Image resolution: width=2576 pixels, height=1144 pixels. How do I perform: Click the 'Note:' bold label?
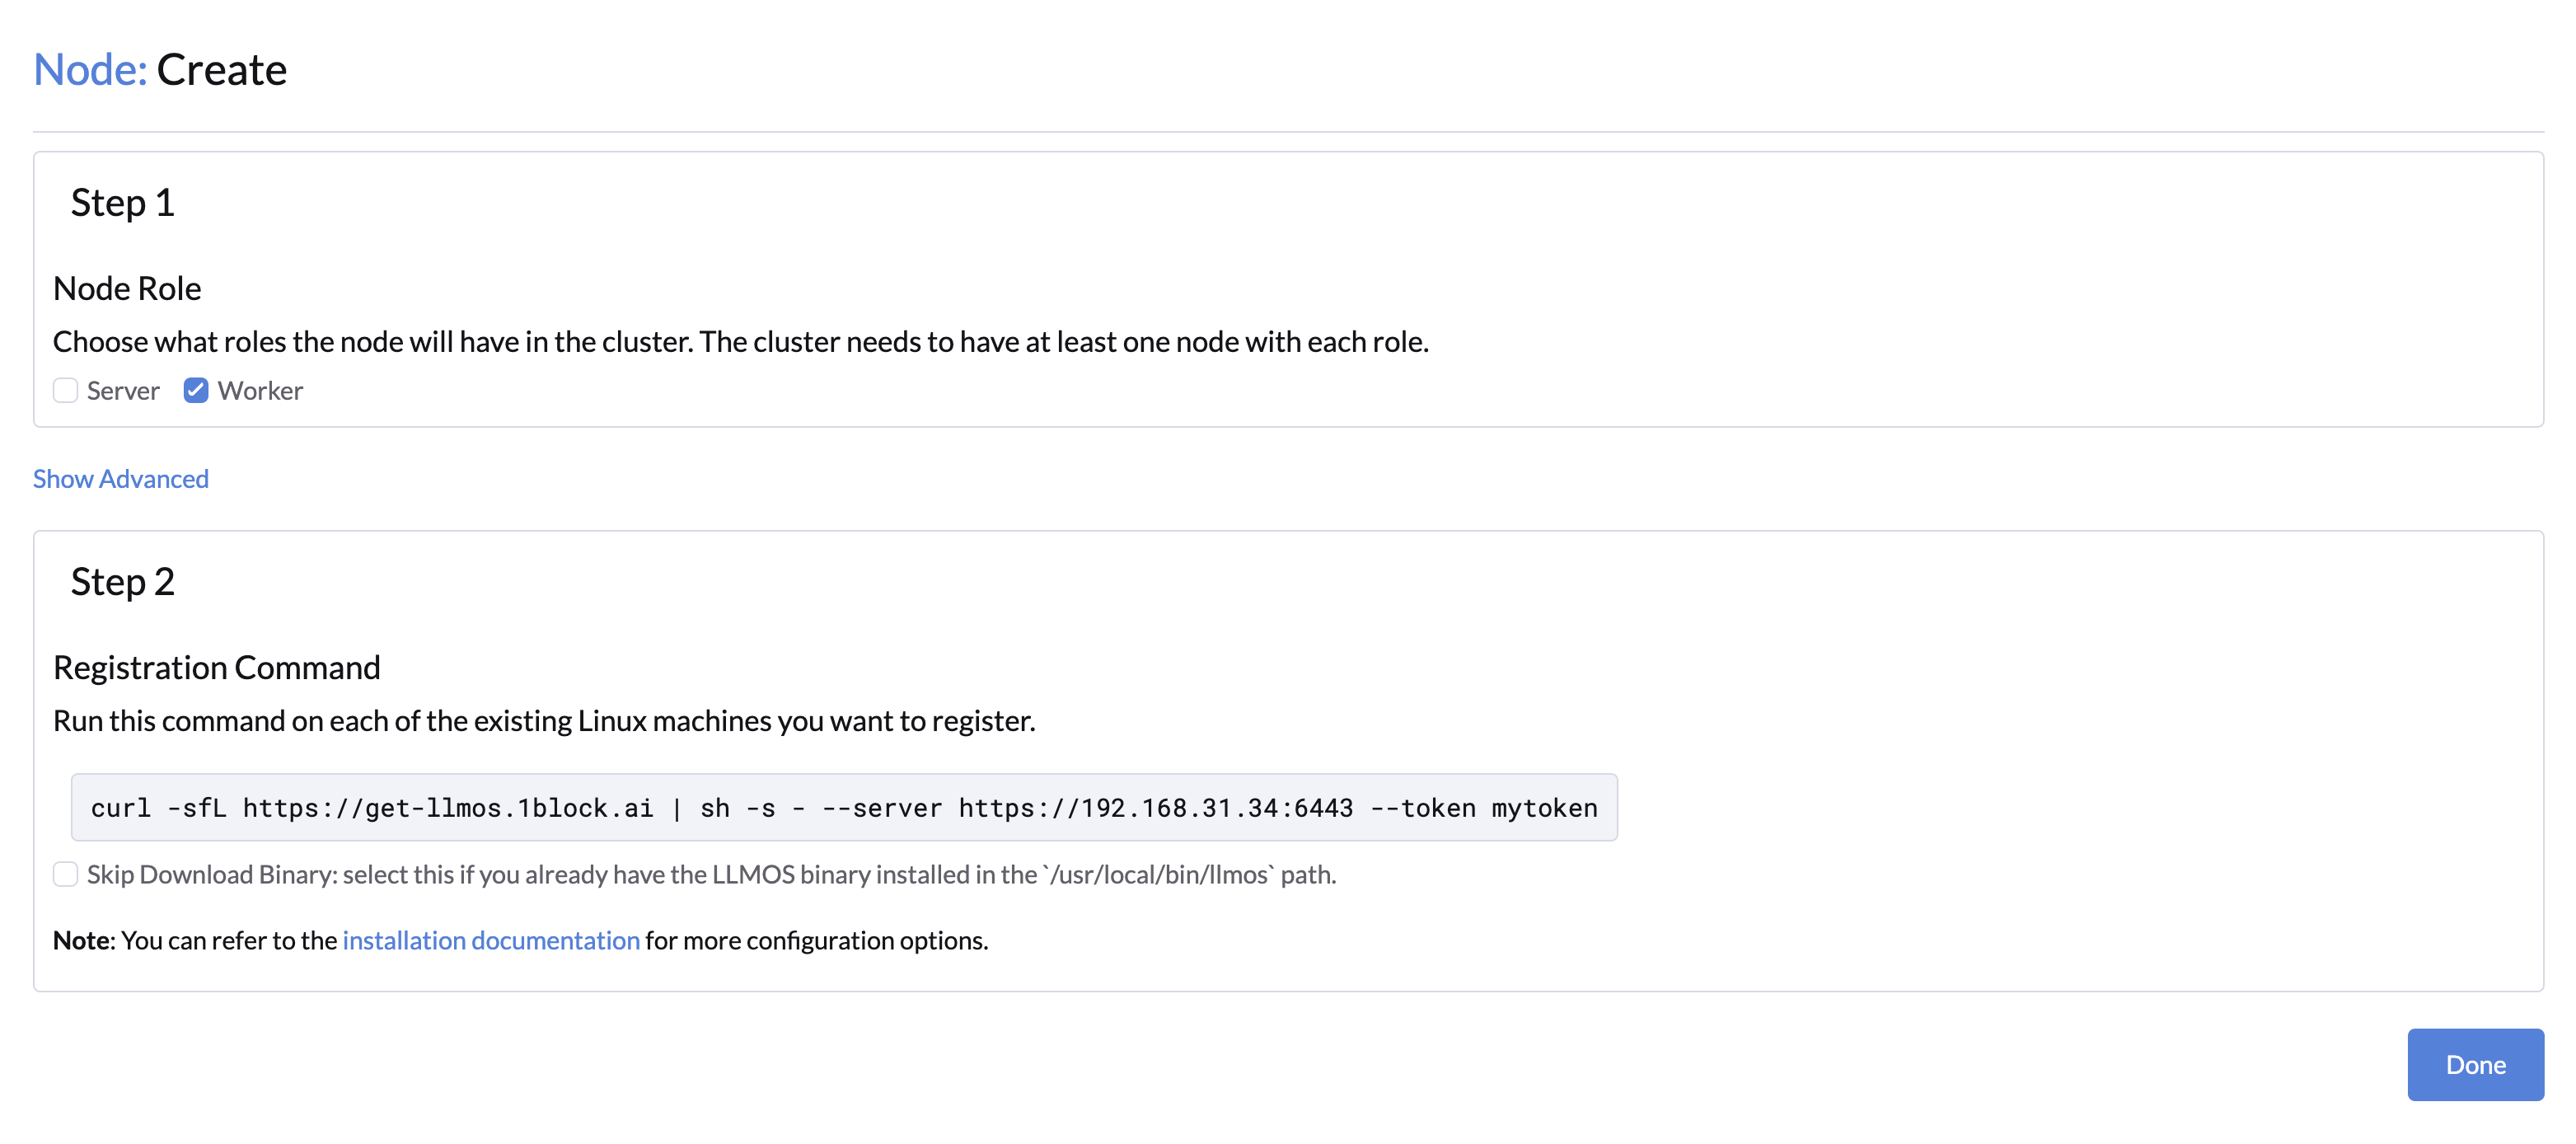84,941
